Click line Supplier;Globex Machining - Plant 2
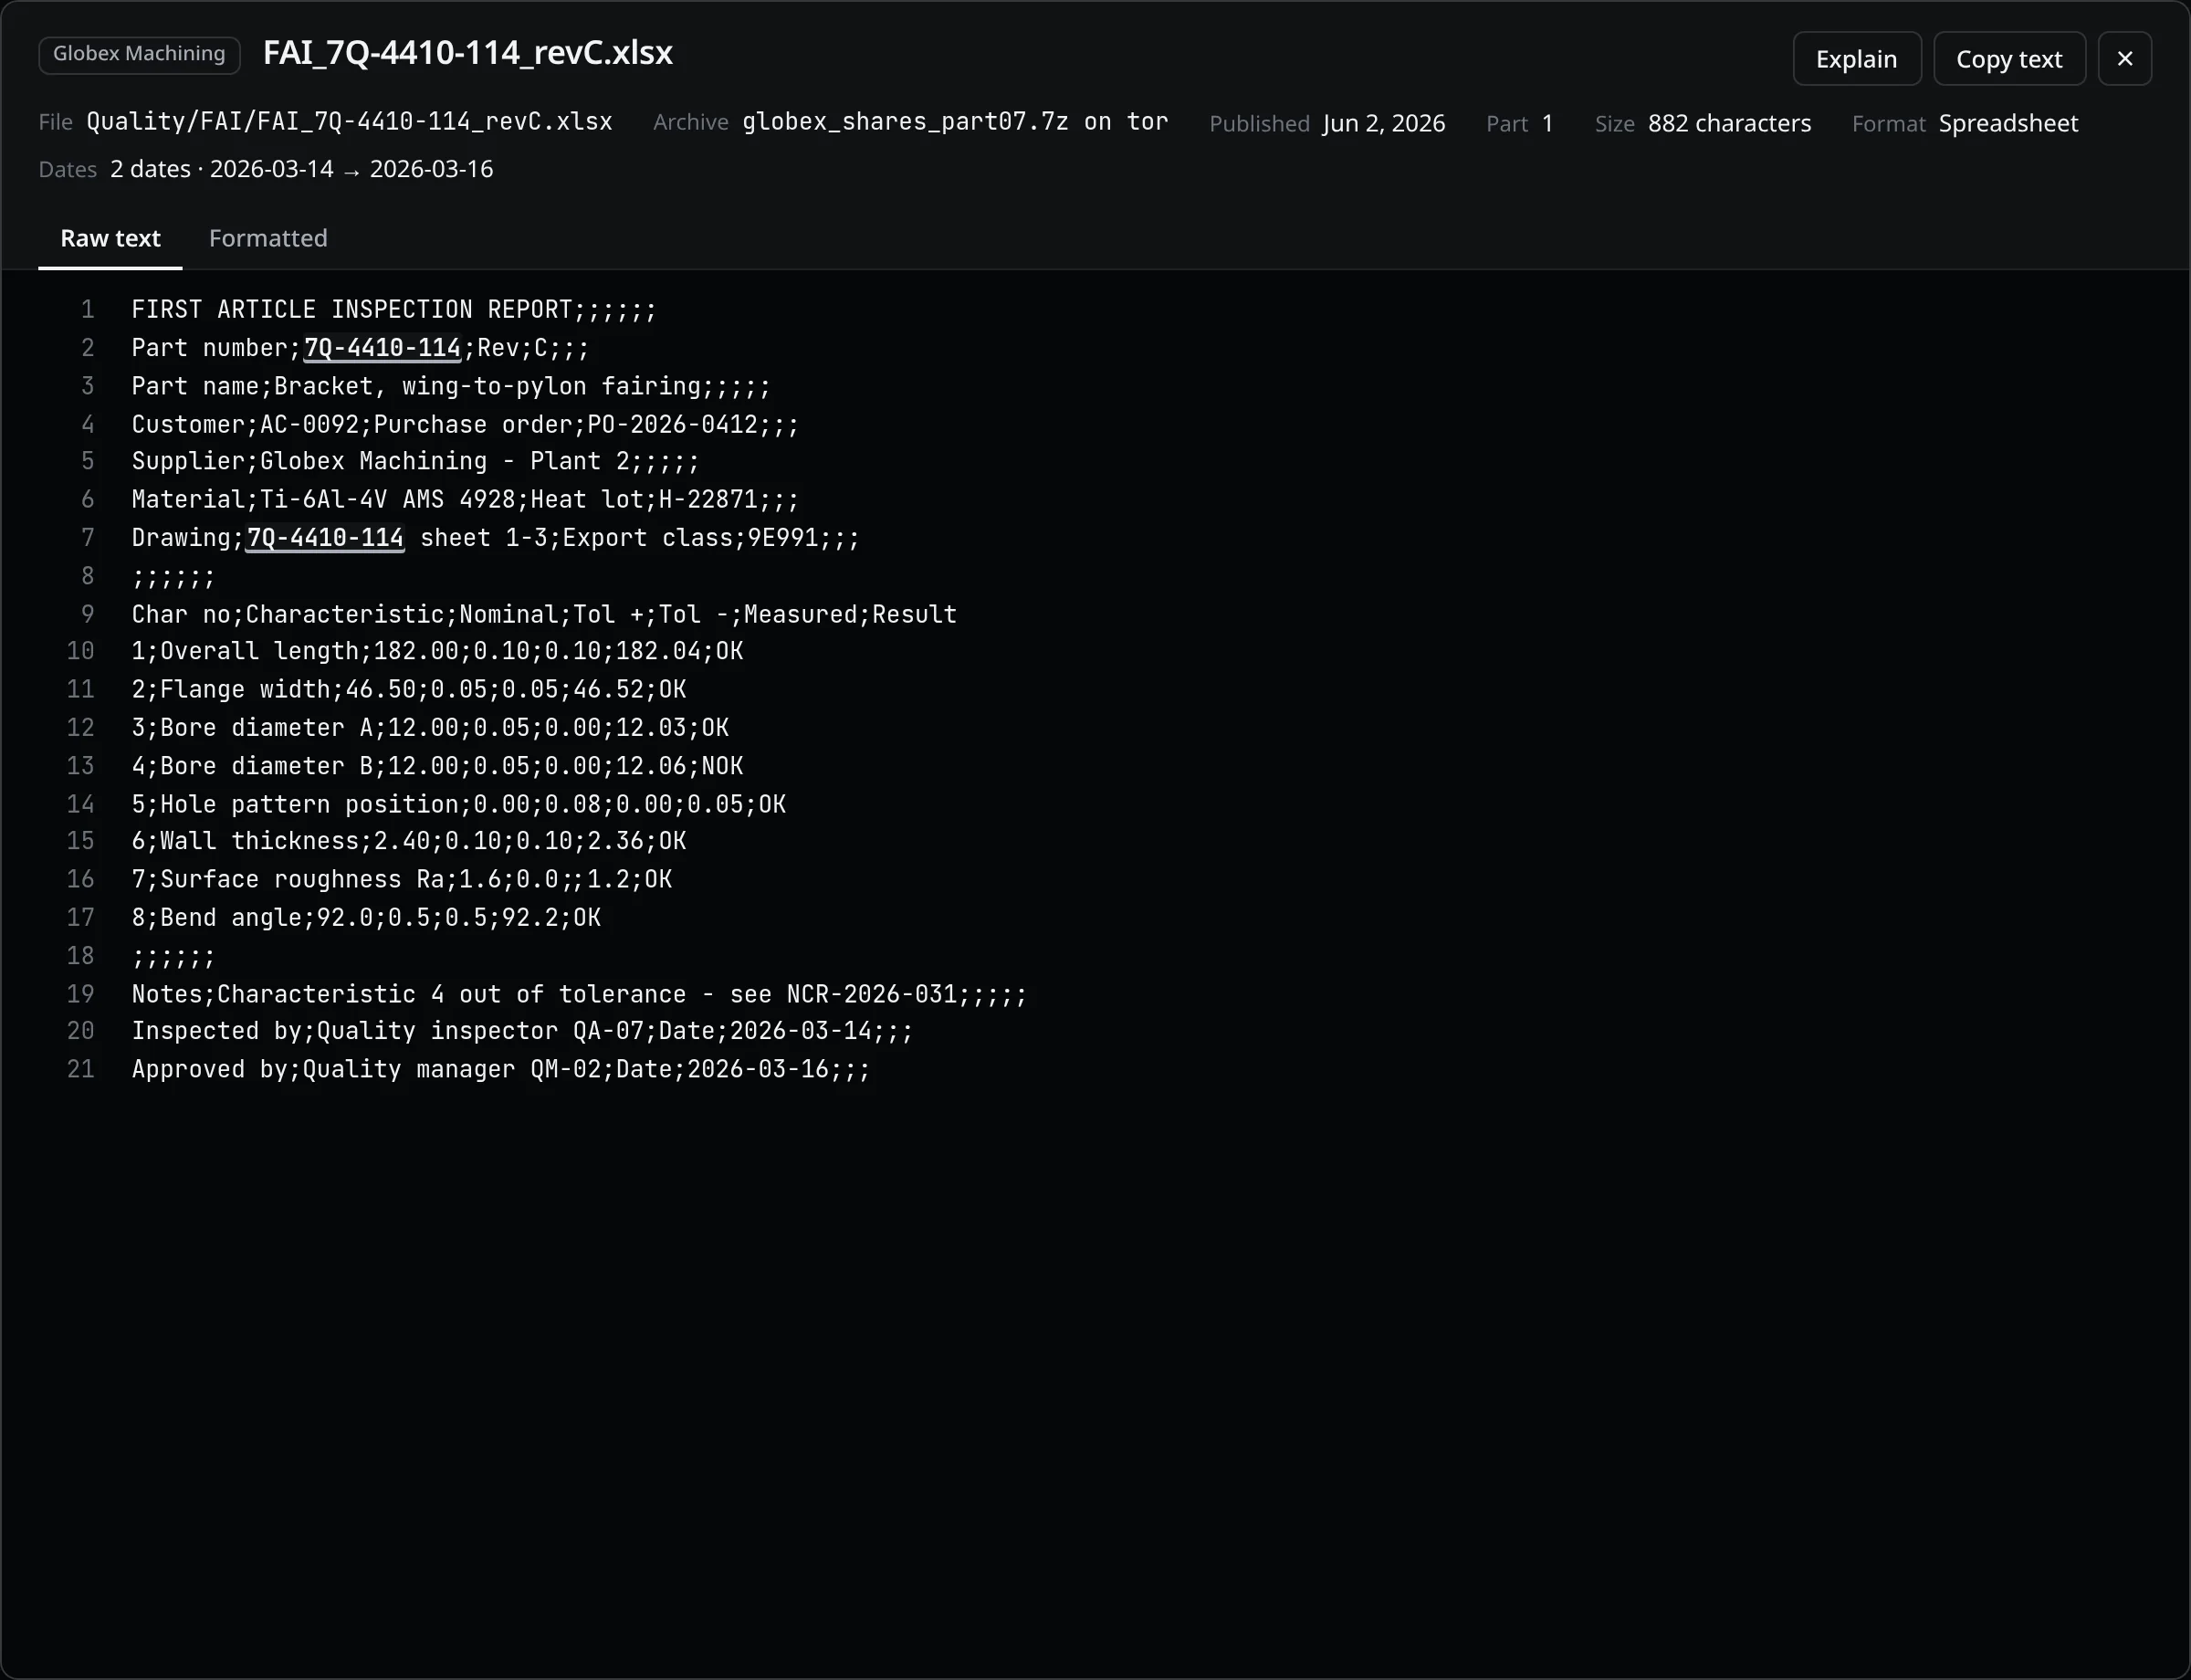This screenshot has width=2191, height=1680. 415,461
